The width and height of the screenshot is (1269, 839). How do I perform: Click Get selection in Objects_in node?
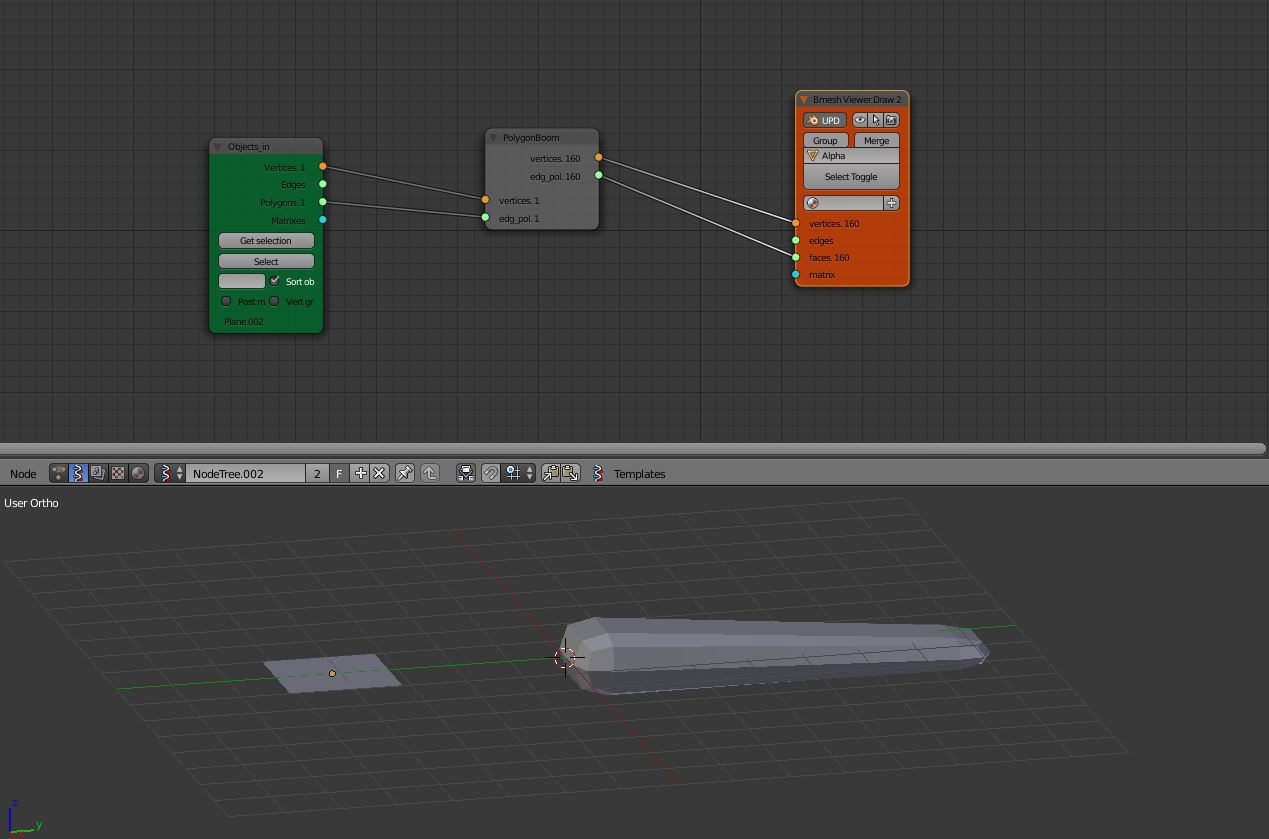[266, 241]
